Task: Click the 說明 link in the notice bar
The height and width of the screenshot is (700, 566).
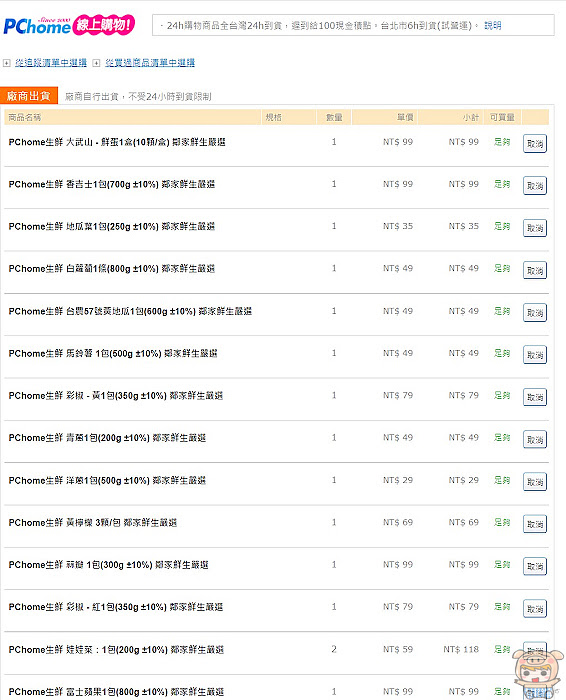Action: [x=492, y=25]
